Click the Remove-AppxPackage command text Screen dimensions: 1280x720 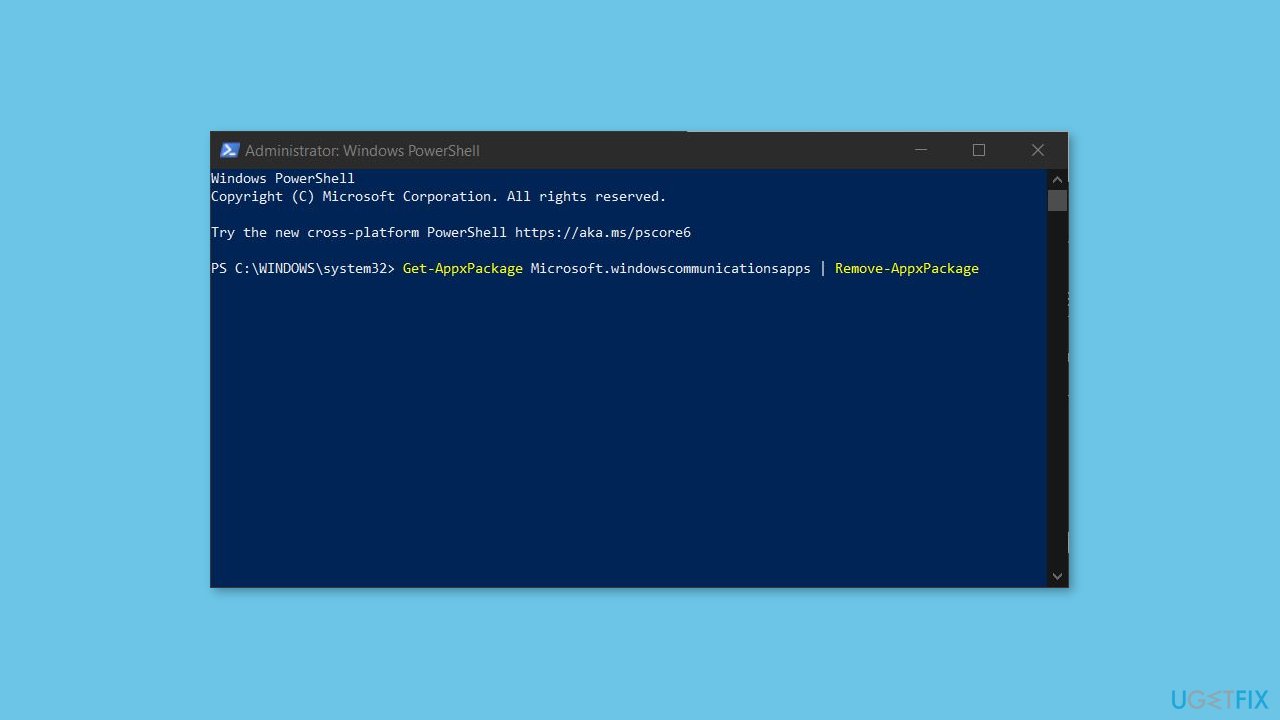coord(907,268)
